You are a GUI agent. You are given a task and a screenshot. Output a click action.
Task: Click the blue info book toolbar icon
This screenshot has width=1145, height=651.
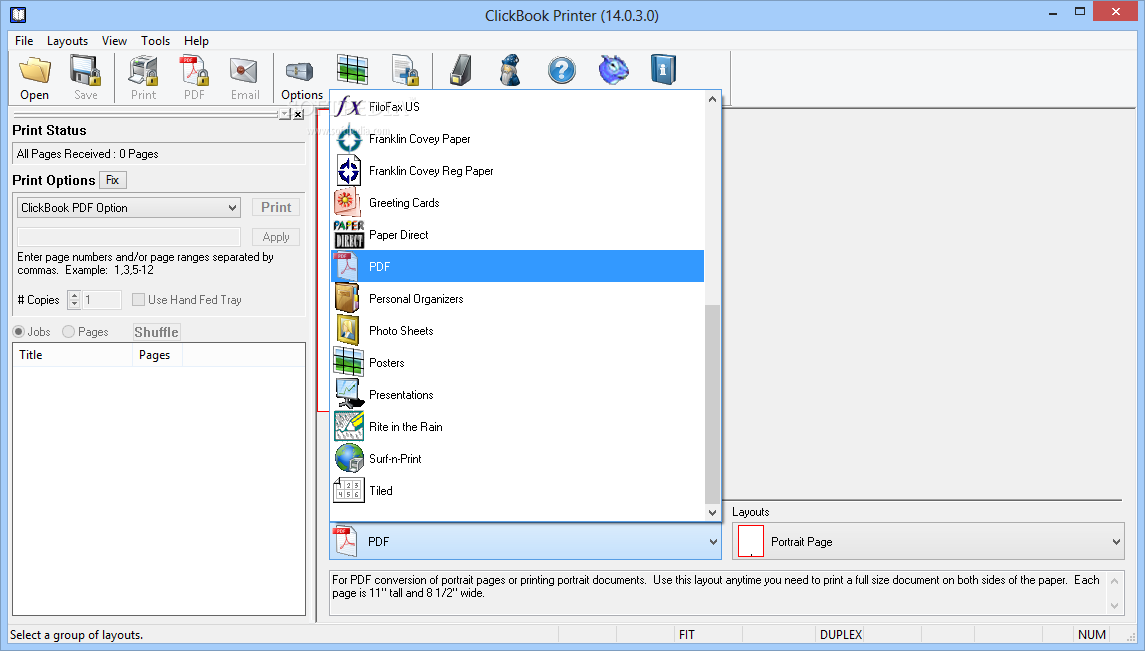click(663, 70)
